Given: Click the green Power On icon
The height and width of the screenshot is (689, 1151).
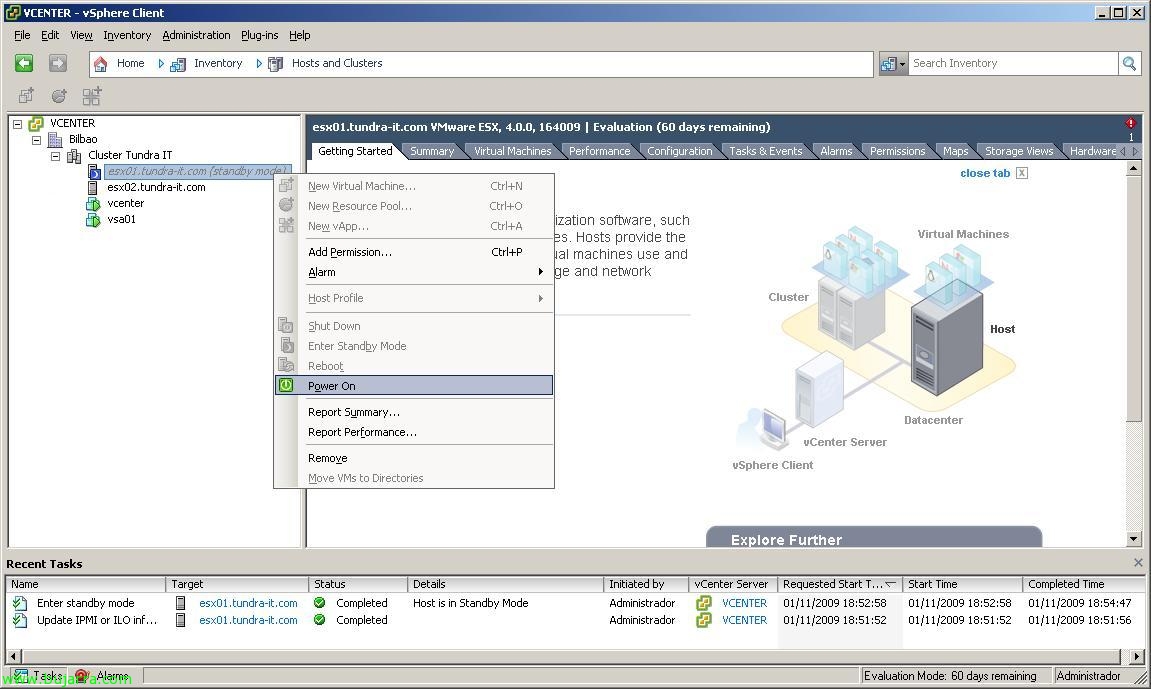Looking at the screenshot, I should tap(286, 385).
